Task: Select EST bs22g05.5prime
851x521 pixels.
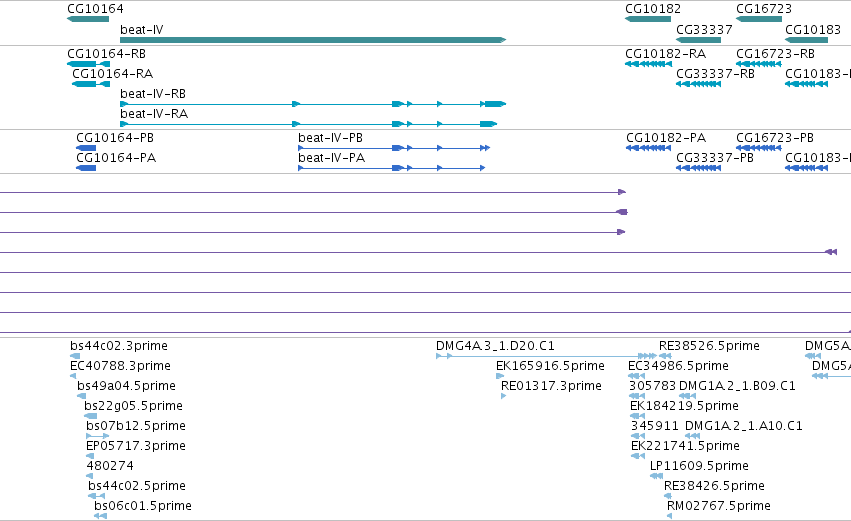Action: 91,416
